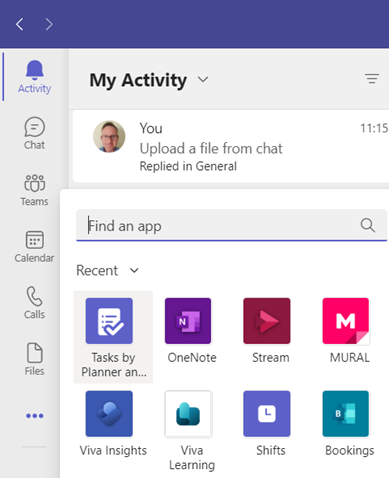Screen dimensions: 389x478
Task: Go back with the left arrow
Action: click(20, 24)
